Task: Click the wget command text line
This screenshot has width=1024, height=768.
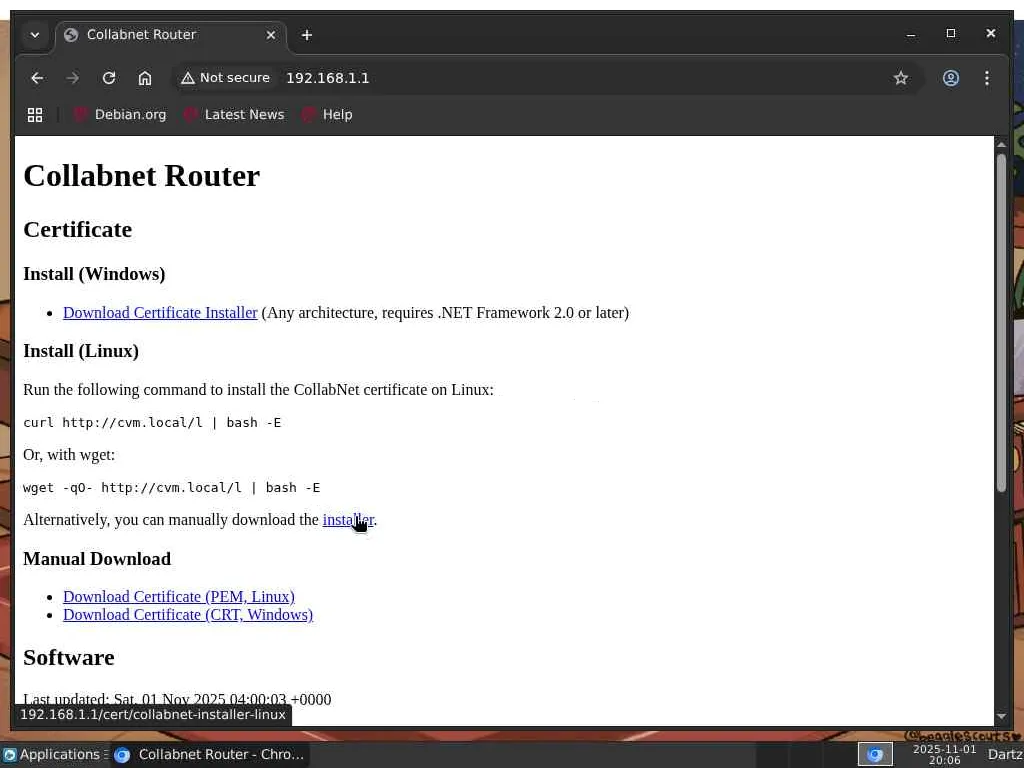Action: click(172, 488)
